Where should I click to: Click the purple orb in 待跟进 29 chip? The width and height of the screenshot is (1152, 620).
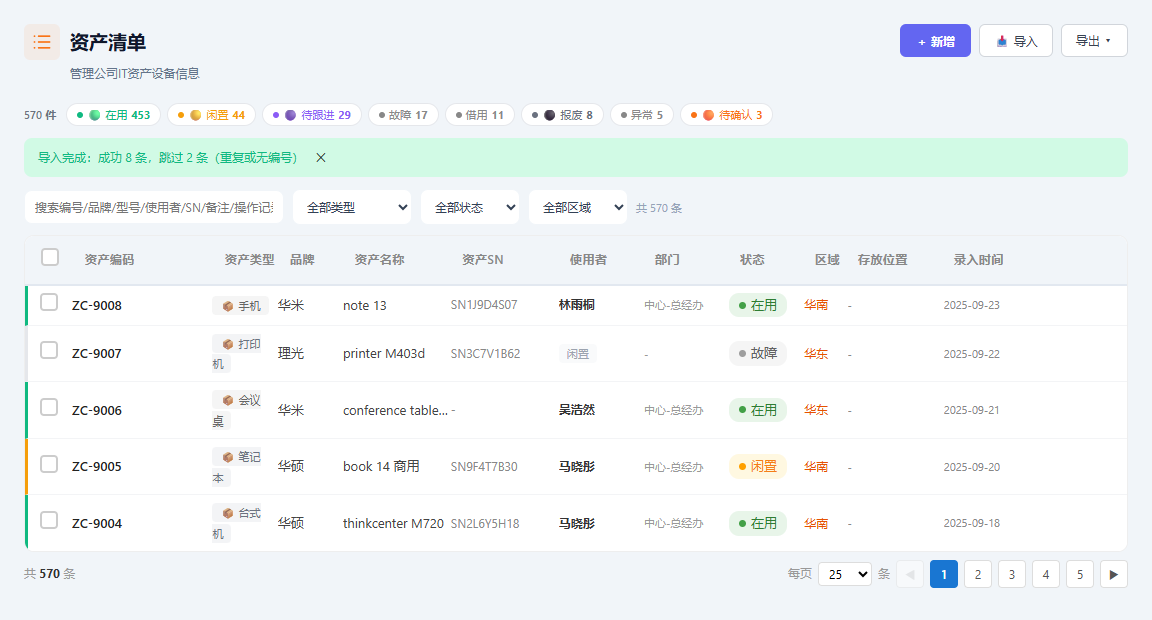click(x=290, y=115)
